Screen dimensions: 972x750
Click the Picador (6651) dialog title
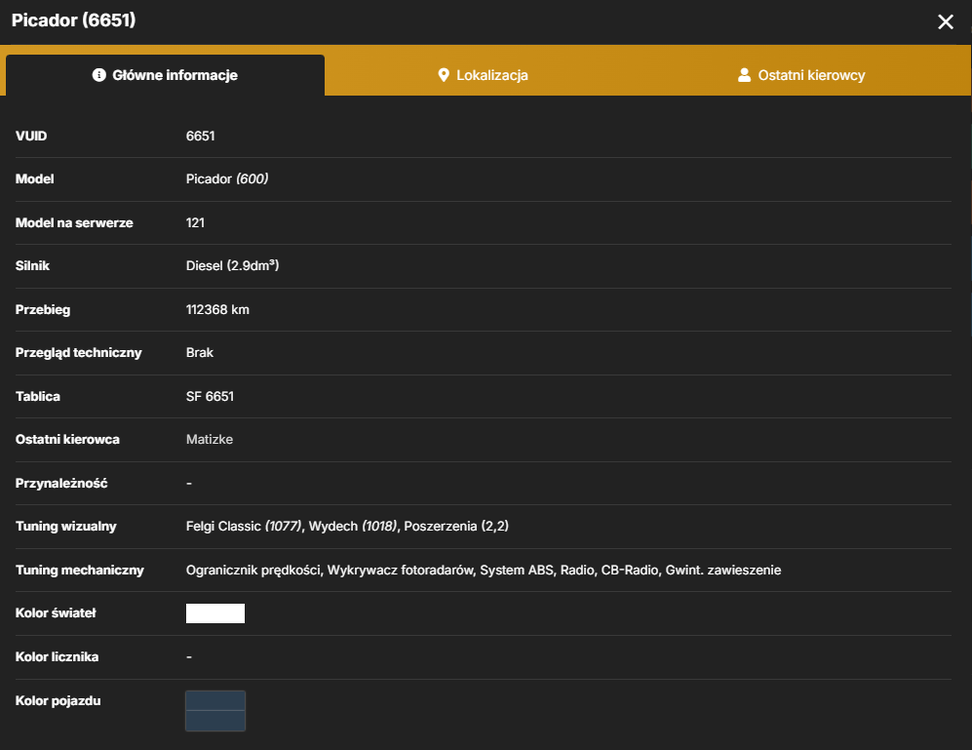(74, 20)
